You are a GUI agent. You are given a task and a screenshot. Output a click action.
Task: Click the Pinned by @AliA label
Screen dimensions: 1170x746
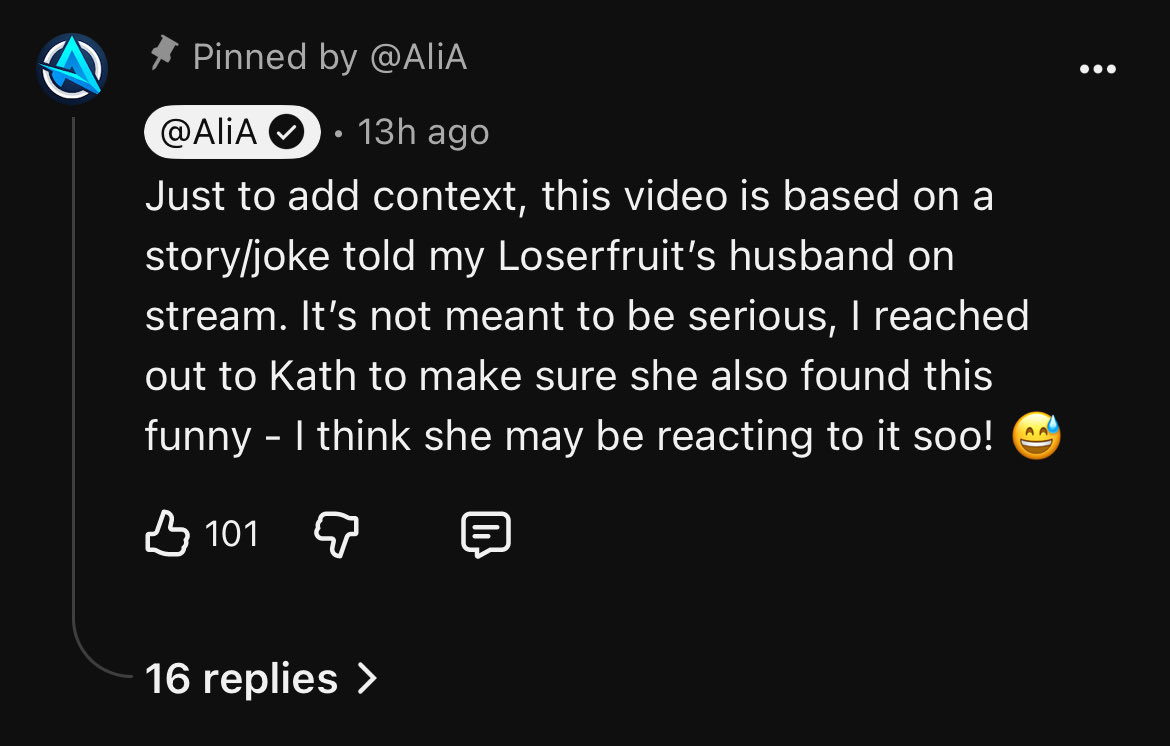(330, 57)
